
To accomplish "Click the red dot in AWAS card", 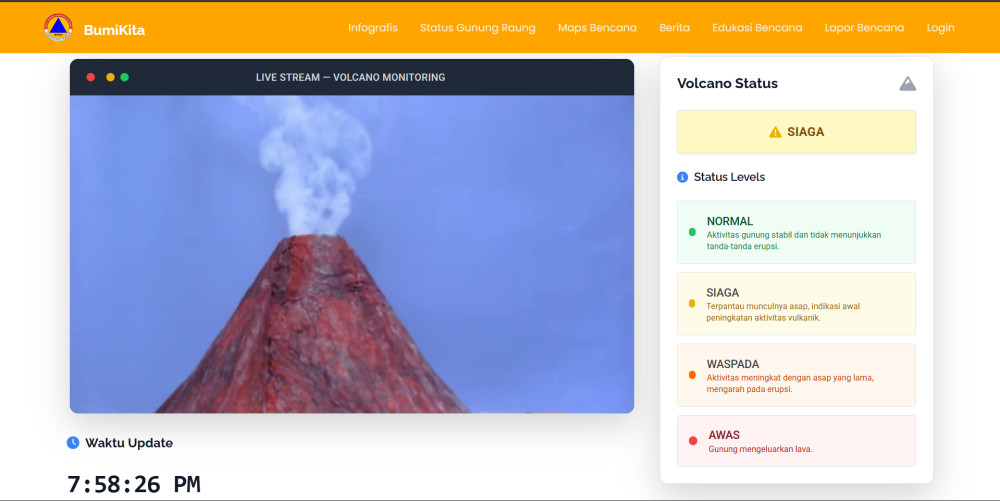I will point(692,441).
